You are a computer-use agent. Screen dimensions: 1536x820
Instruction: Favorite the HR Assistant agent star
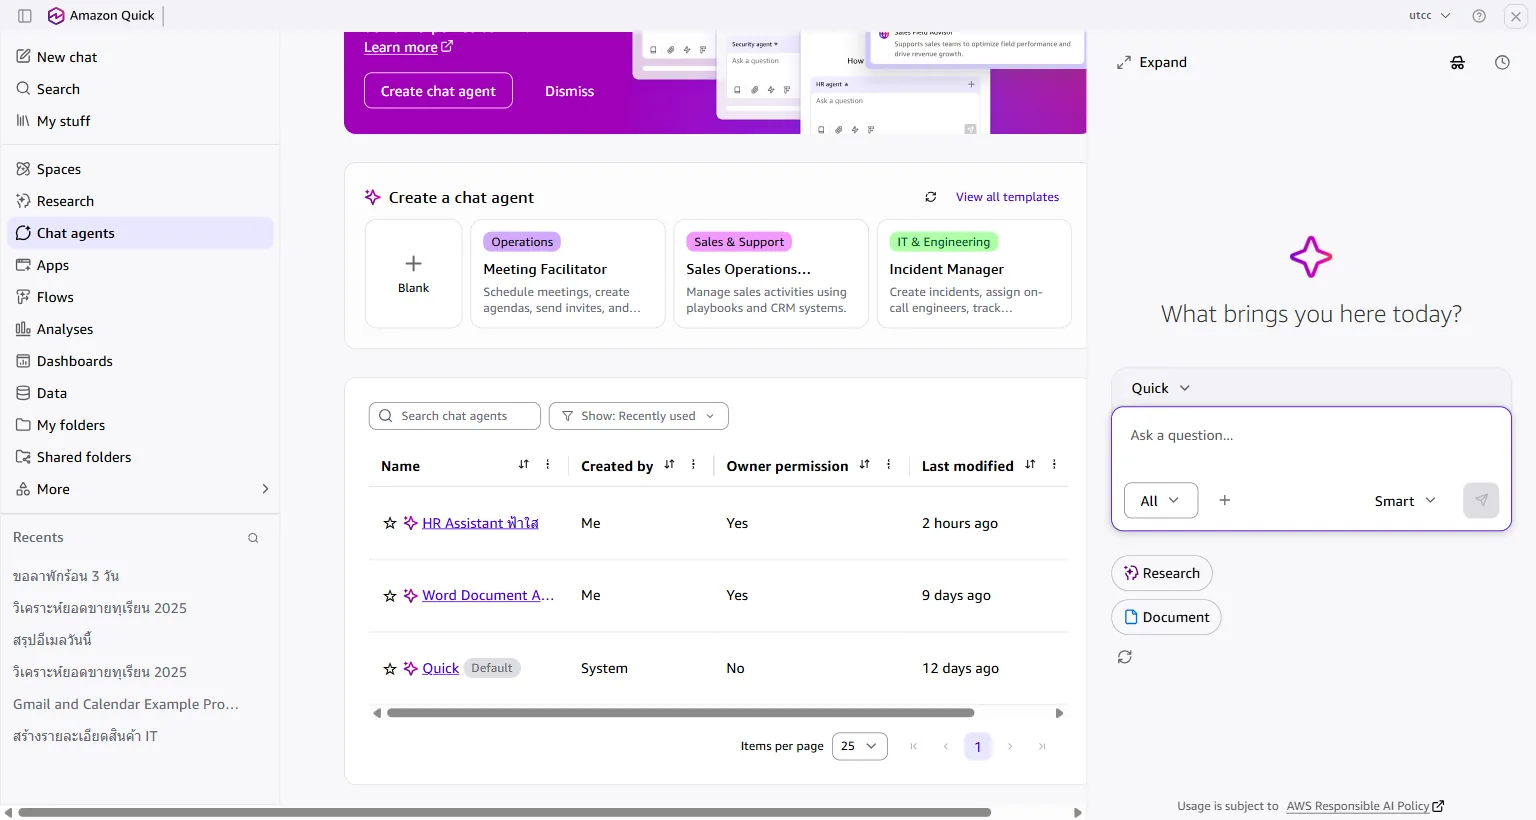(x=390, y=523)
